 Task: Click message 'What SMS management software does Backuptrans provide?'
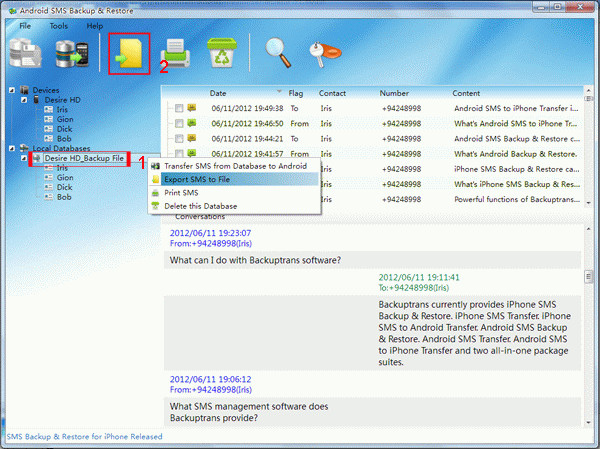coord(249,412)
